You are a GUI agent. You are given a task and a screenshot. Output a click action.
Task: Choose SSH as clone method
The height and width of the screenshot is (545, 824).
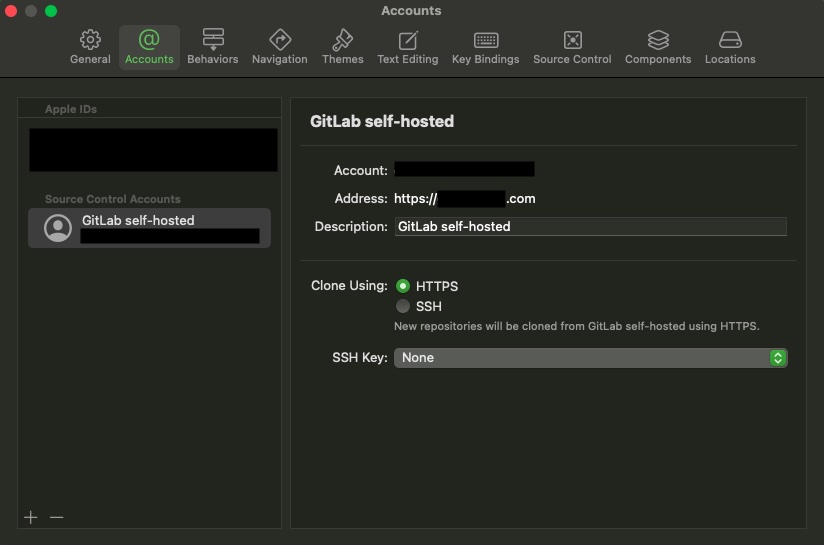click(x=403, y=306)
